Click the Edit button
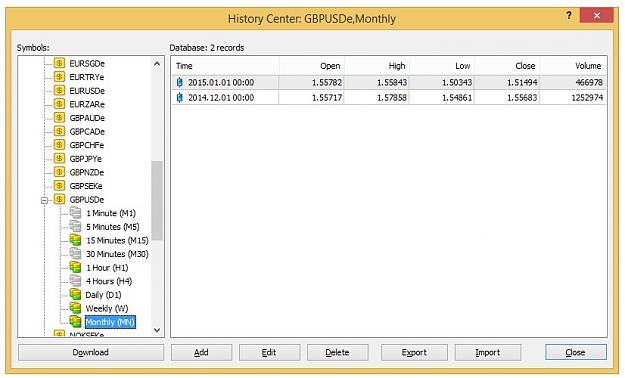Viewport: 625px width, 378px height. point(269,352)
